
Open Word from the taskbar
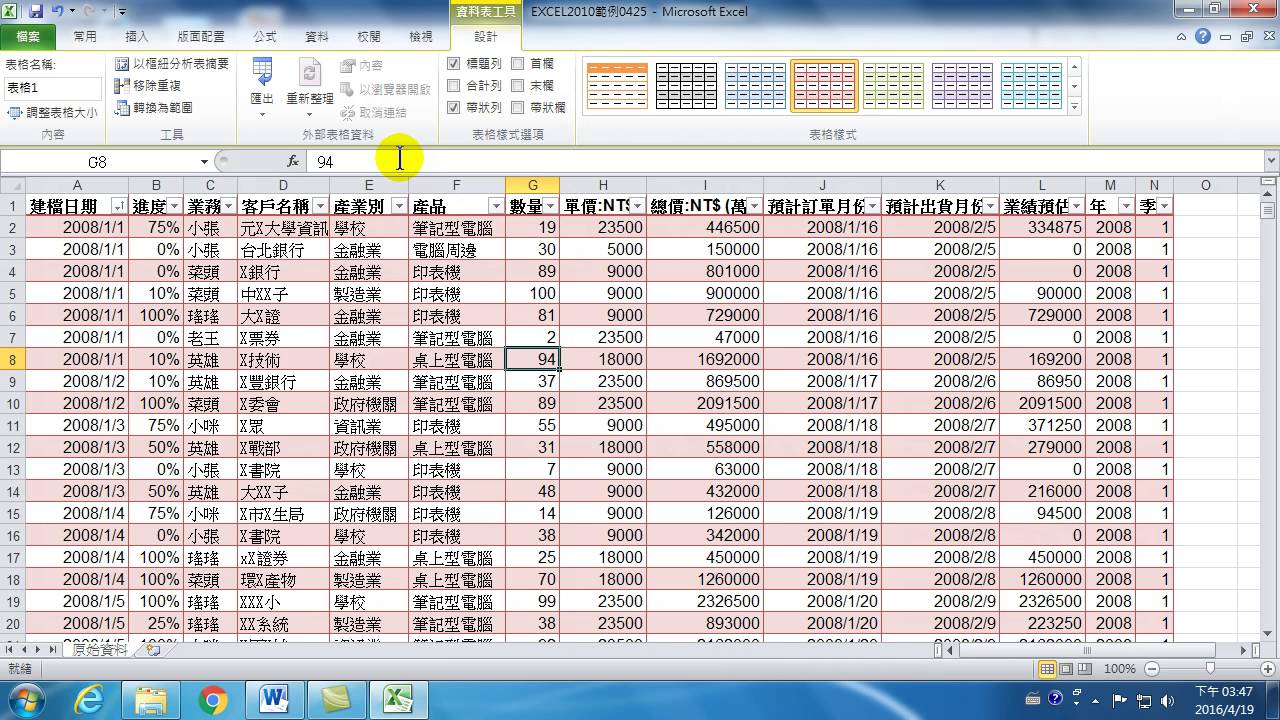point(273,699)
